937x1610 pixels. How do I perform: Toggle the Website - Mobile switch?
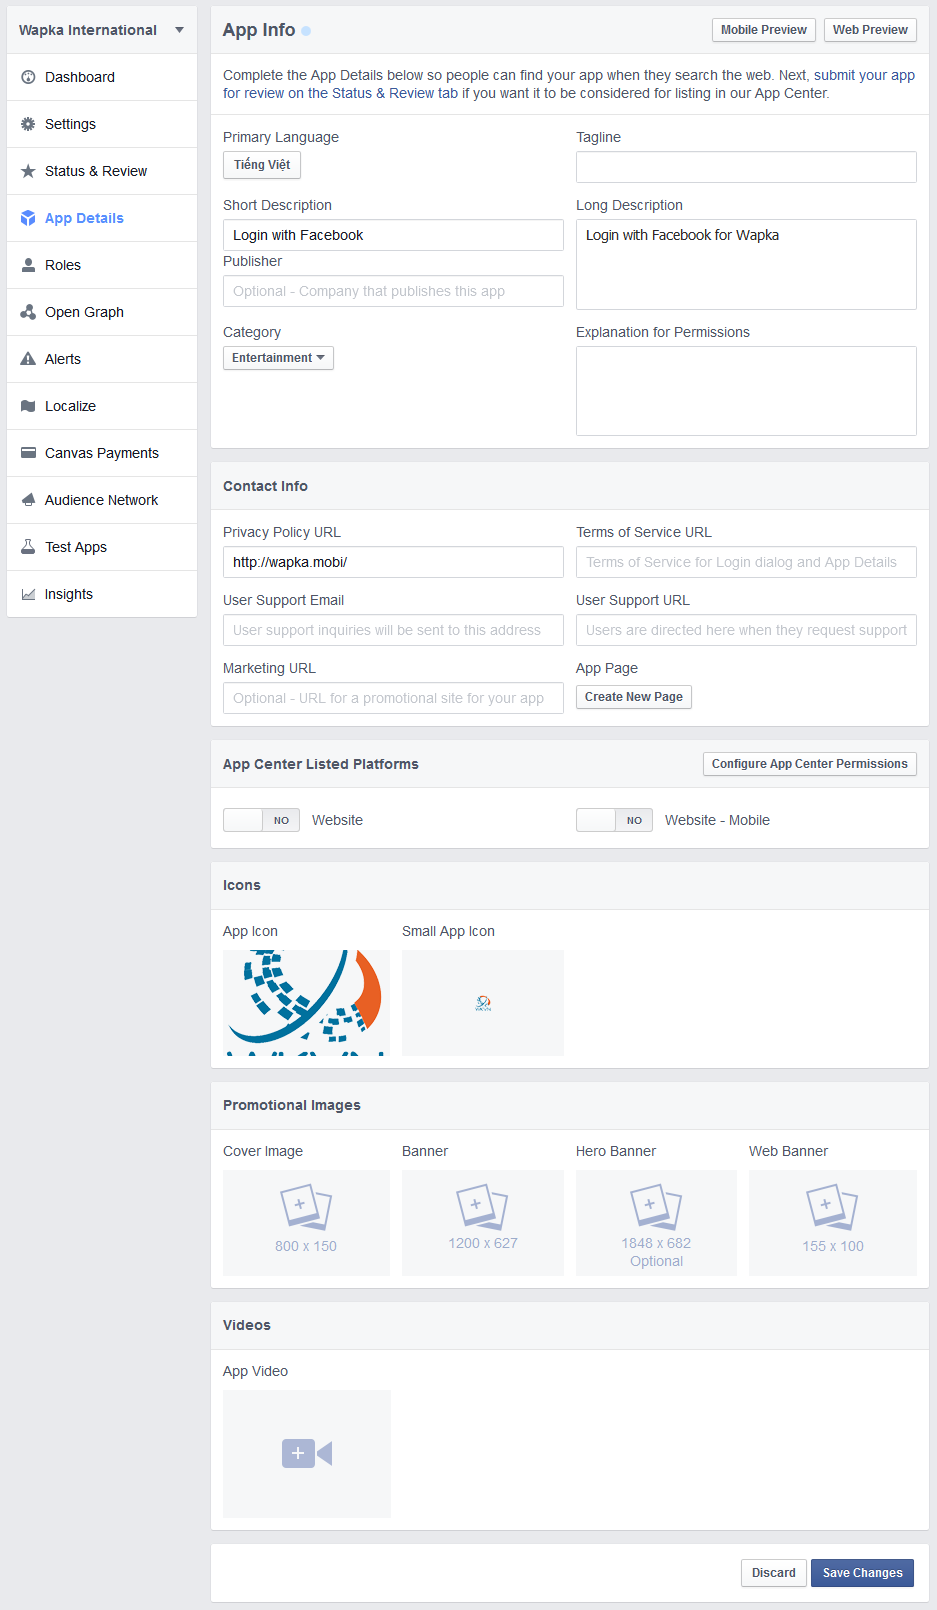(x=614, y=820)
